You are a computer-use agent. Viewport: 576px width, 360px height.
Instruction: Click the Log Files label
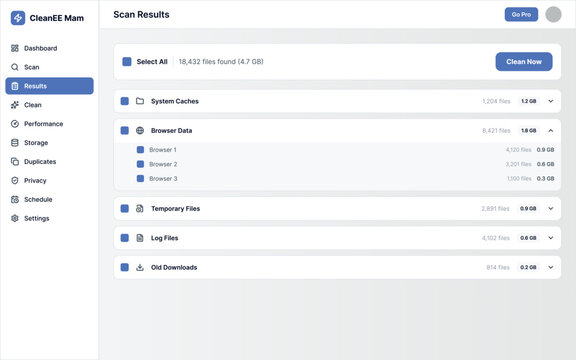(x=165, y=238)
